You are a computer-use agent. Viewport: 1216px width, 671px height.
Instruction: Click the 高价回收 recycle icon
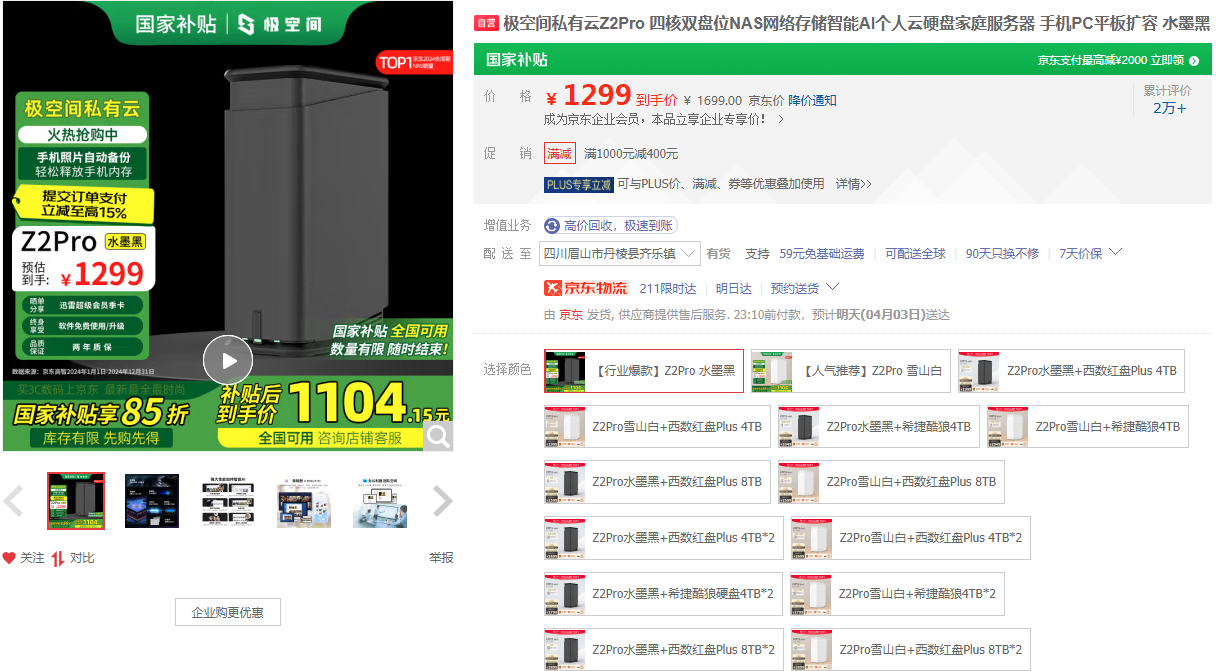tap(552, 226)
